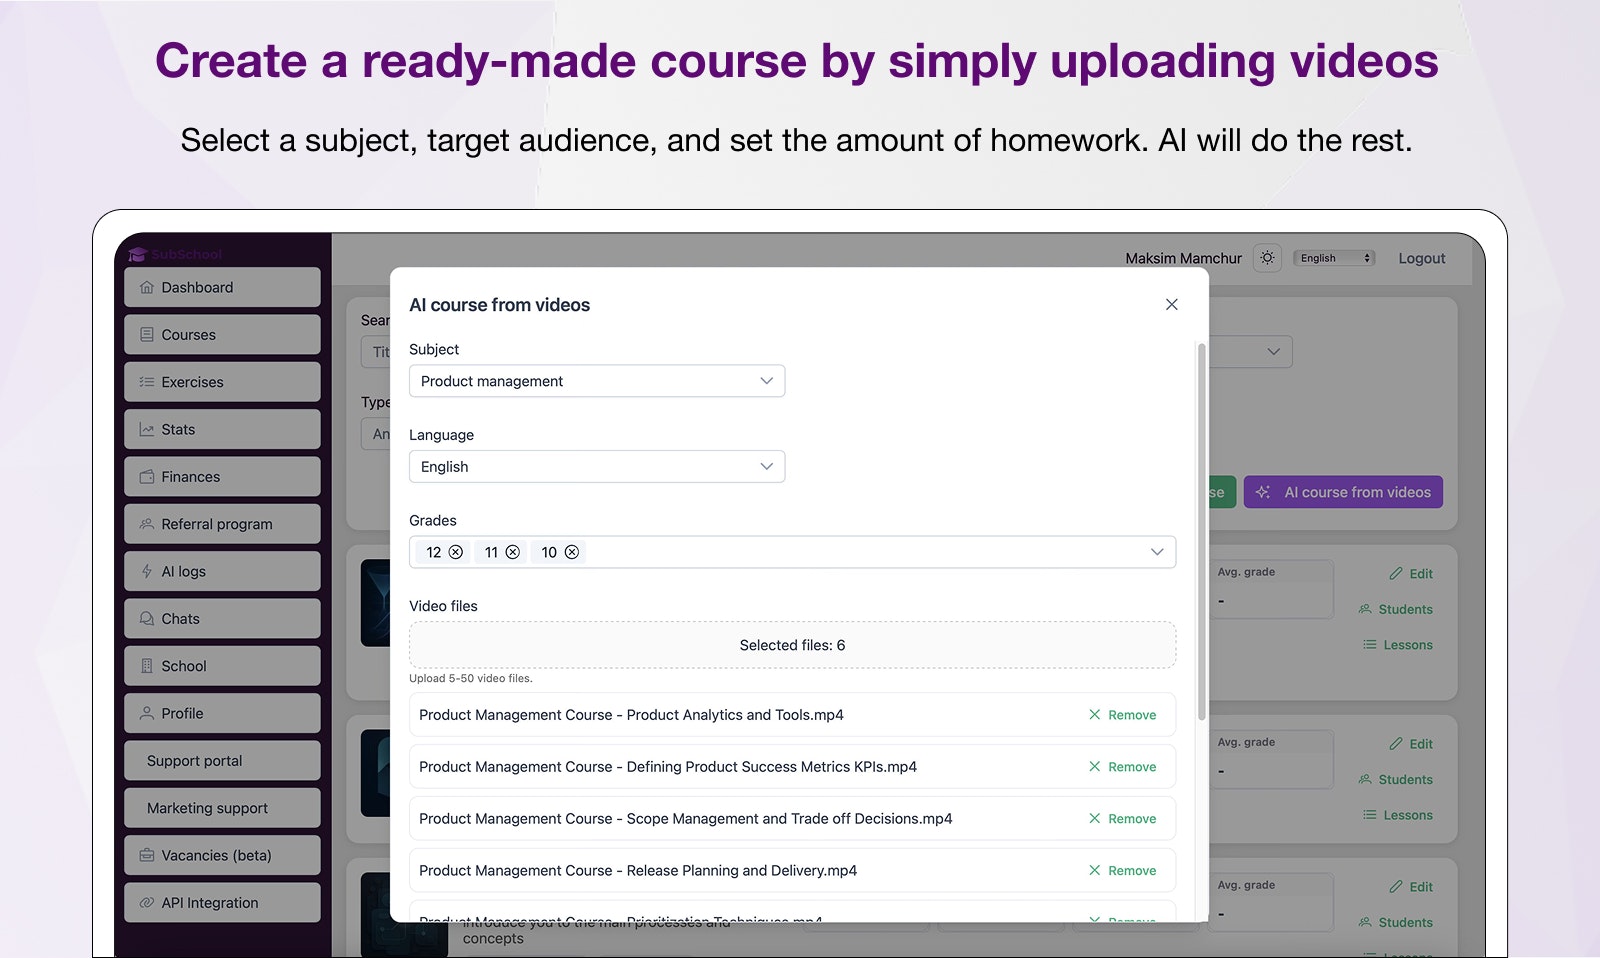Remove the Product Analytics and Tools.mp4 file
1600x958 pixels.
pos(1122,714)
